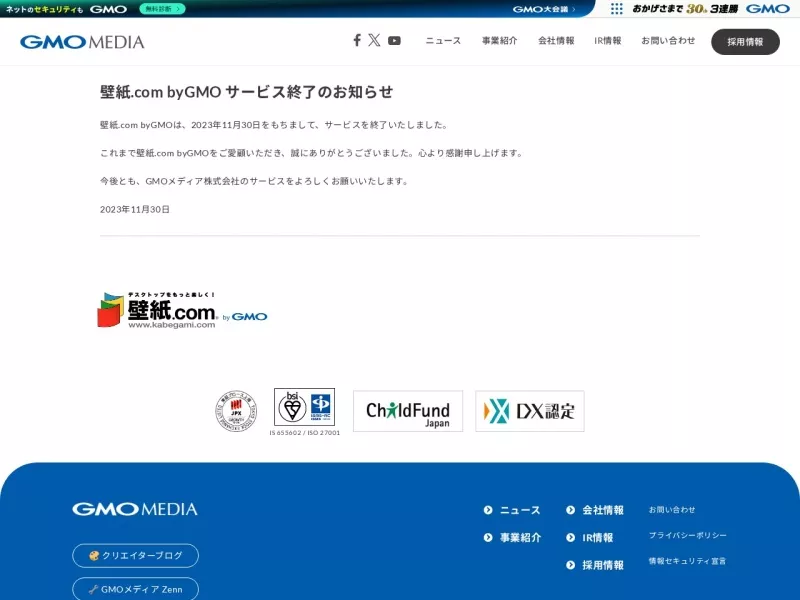This screenshot has height=600, width=800.
Task: Open footer 採用情報 link
Action: [603, 565]
